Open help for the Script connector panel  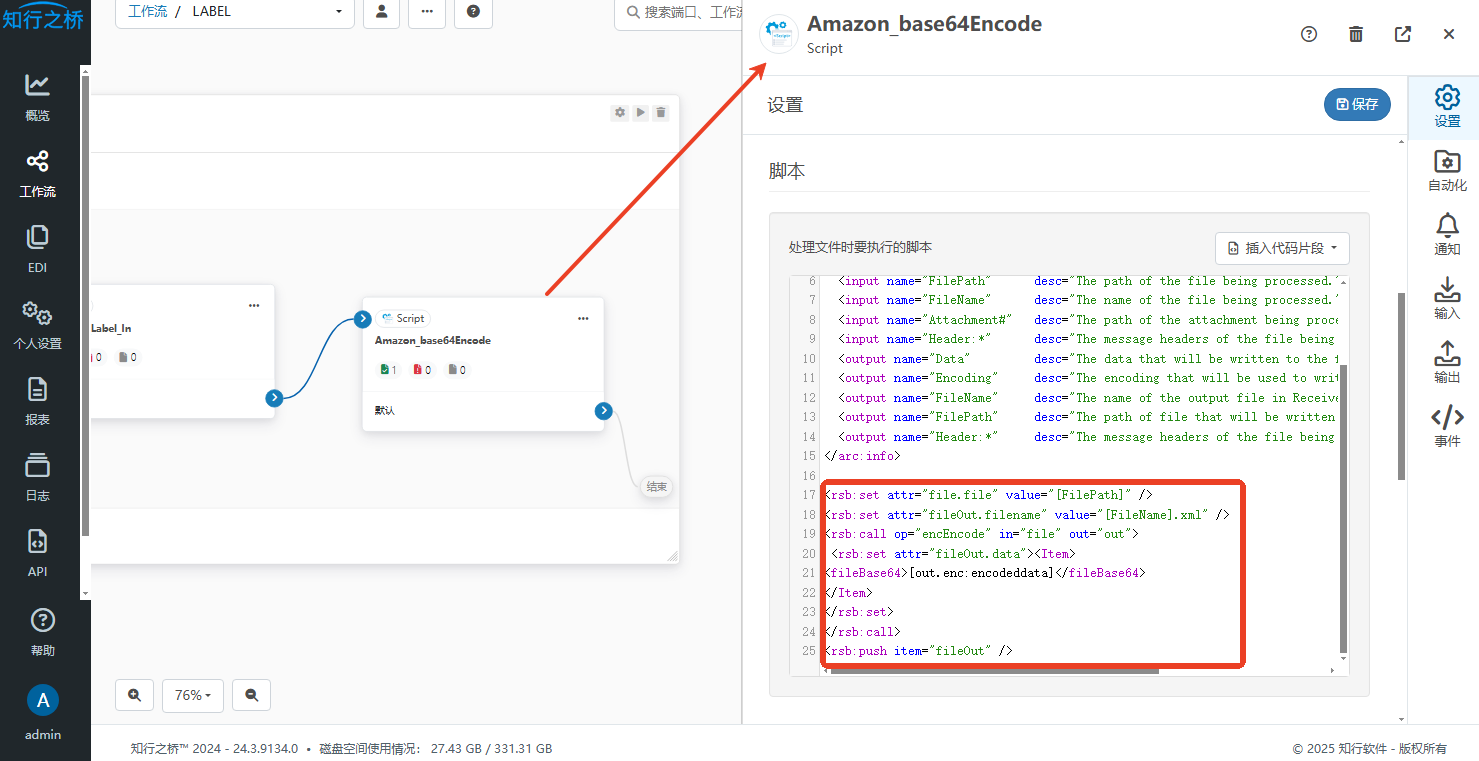pyautogui.click(x=1309, y=34)
